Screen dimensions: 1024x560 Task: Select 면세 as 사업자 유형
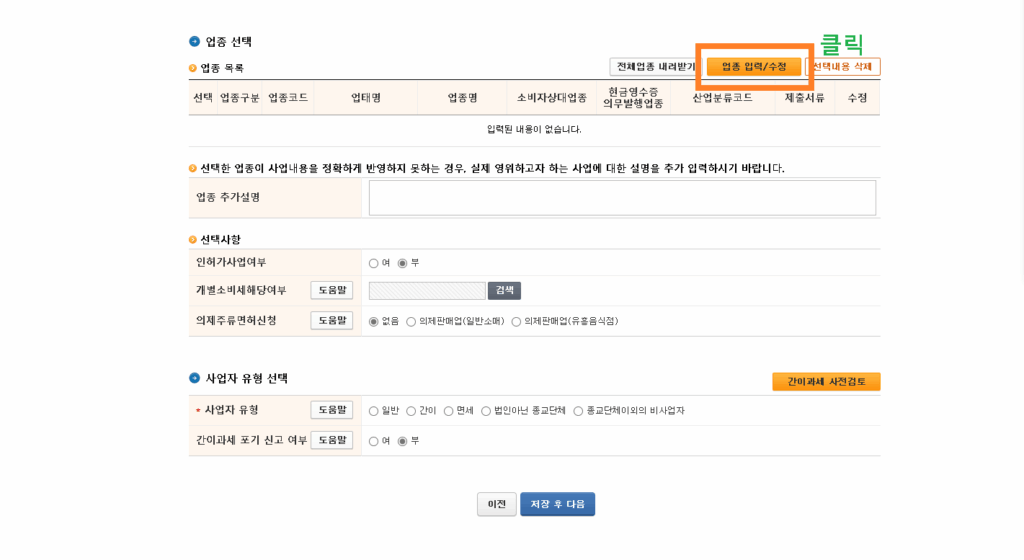[x=449, y=411]
